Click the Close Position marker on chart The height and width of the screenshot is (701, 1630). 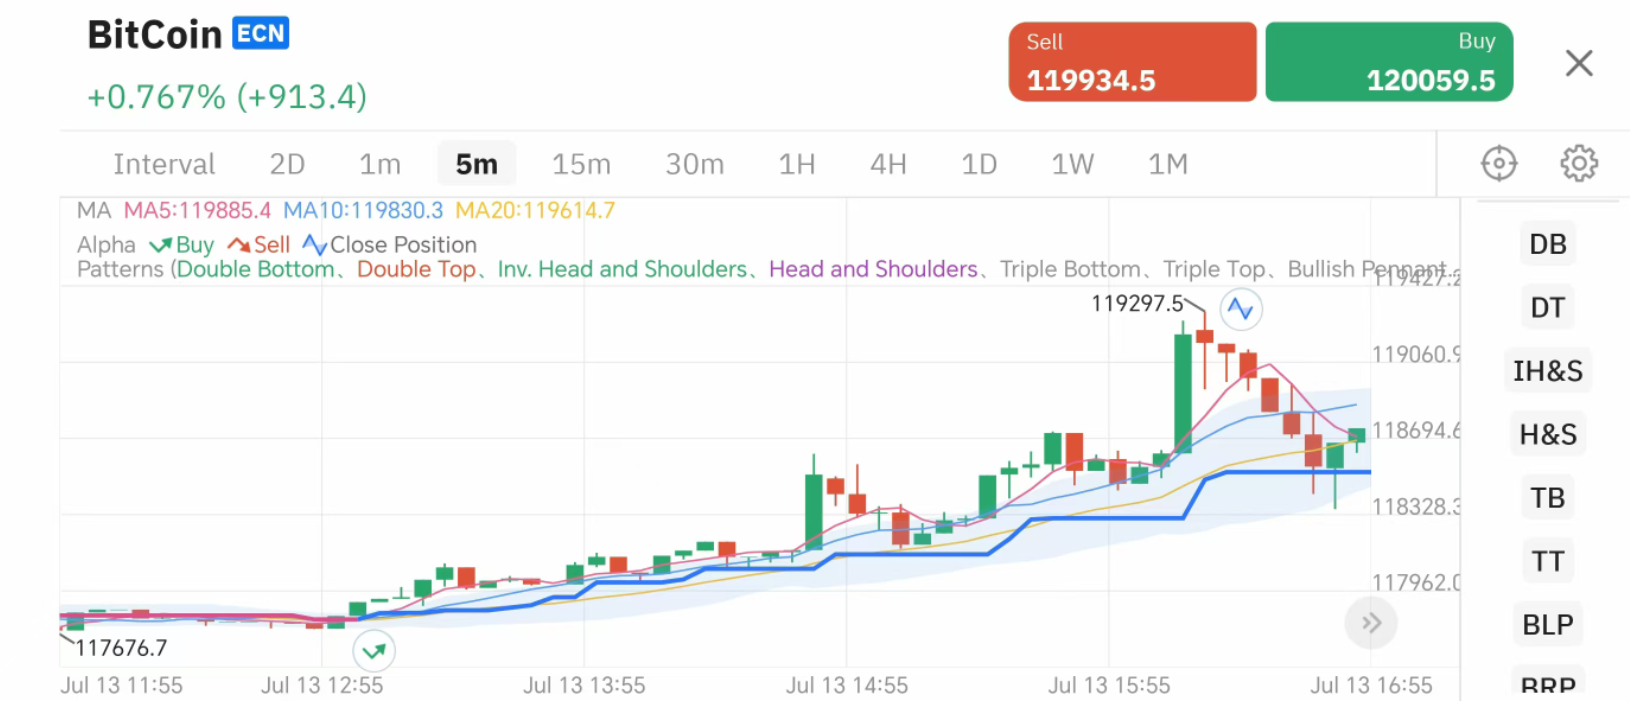[1241, 308]
